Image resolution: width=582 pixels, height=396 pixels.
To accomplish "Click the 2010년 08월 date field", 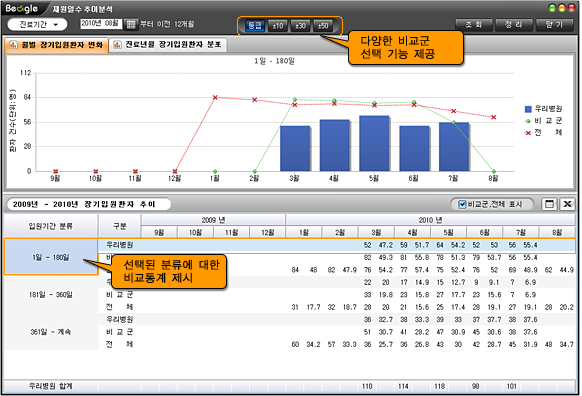I will [x=101, y=23].
